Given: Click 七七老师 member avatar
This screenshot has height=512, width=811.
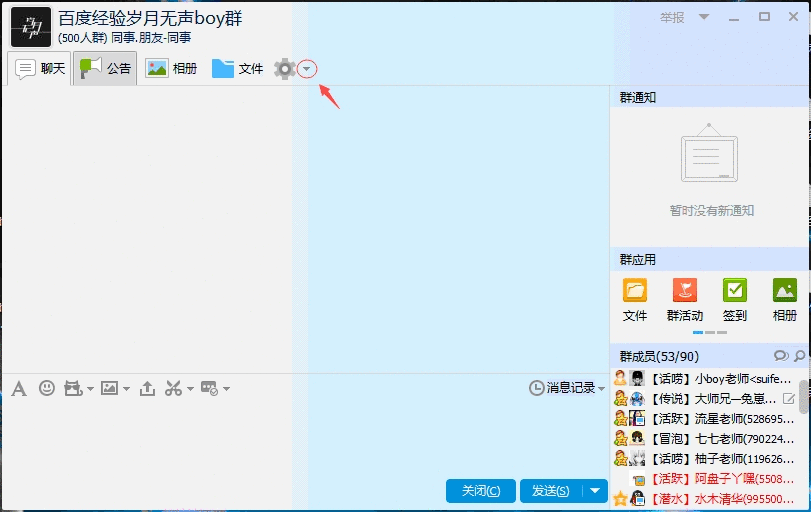Looking at the screenshot, I should tap(637, 439).
